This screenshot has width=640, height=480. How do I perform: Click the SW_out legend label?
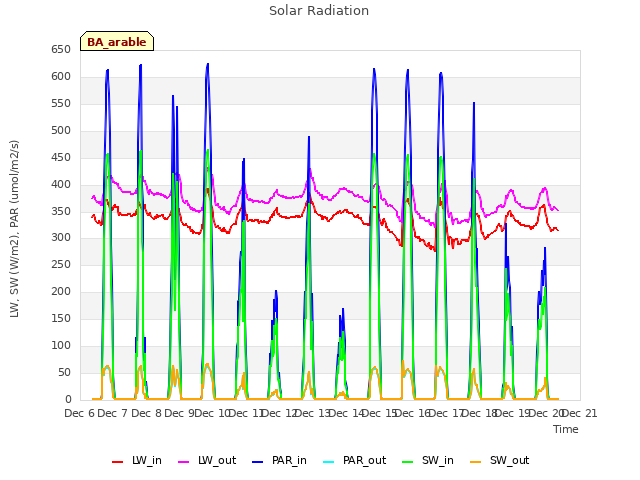509,460
